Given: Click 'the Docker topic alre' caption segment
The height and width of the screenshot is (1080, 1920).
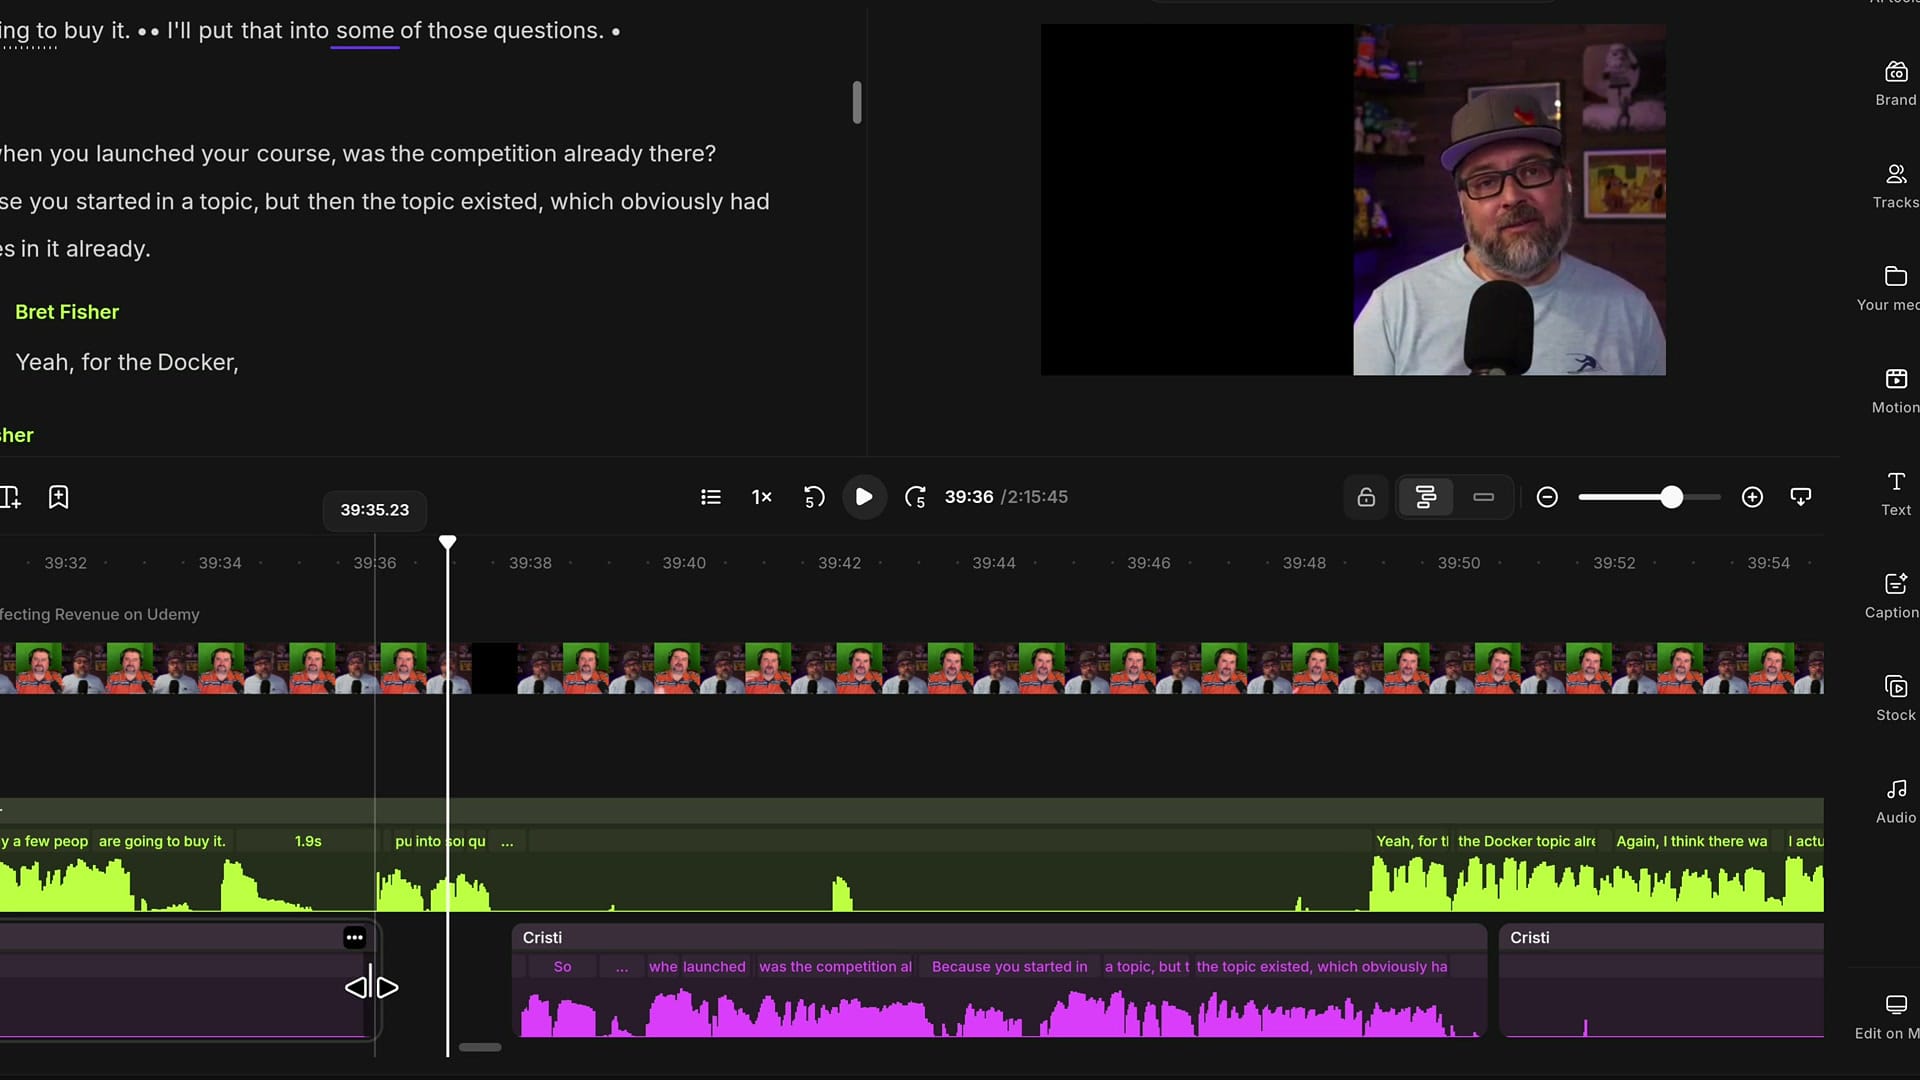Looking at the screenshot, I should click(1526, 841).
